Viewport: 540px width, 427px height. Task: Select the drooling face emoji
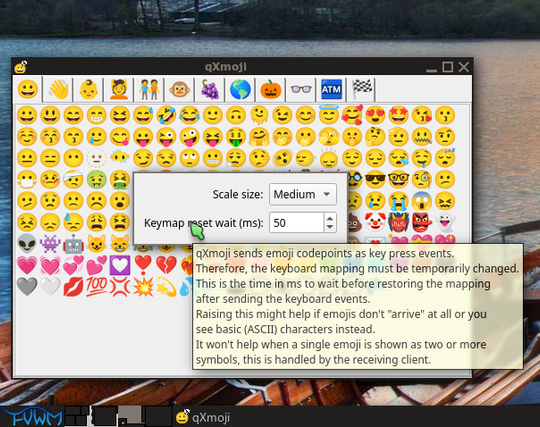pos(422,158)
